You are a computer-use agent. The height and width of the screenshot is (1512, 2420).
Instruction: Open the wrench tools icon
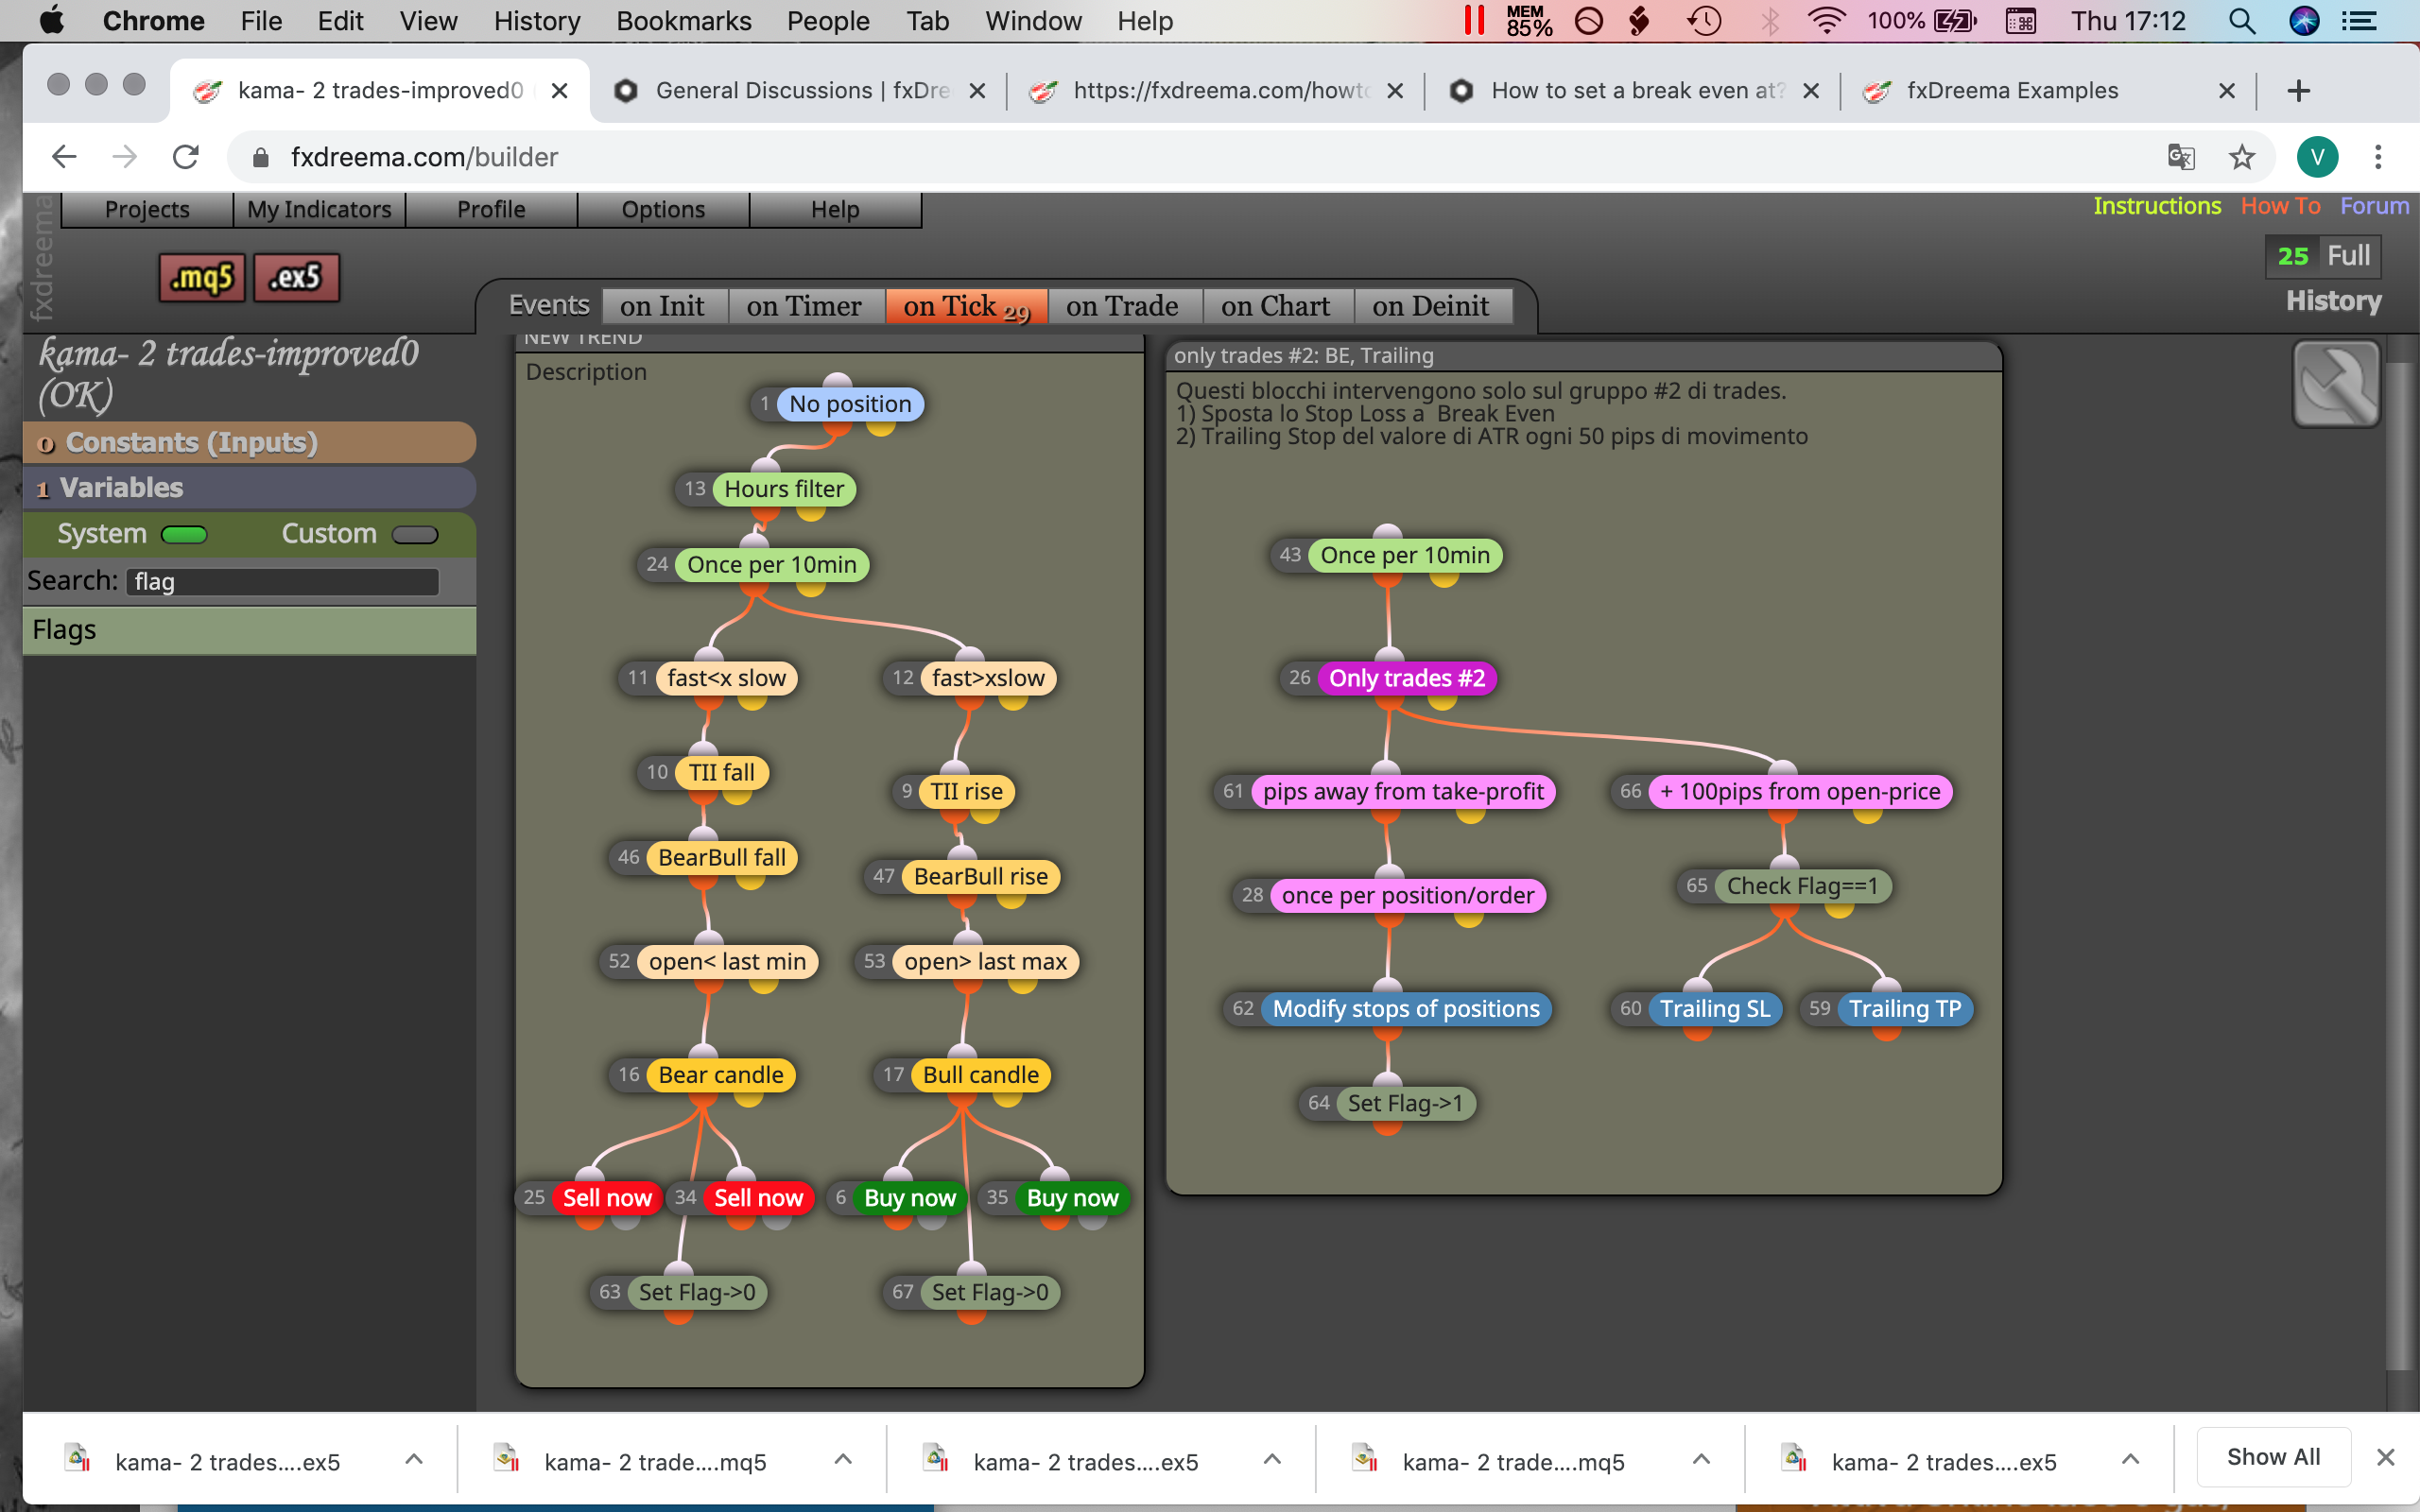pos(2336,383)
